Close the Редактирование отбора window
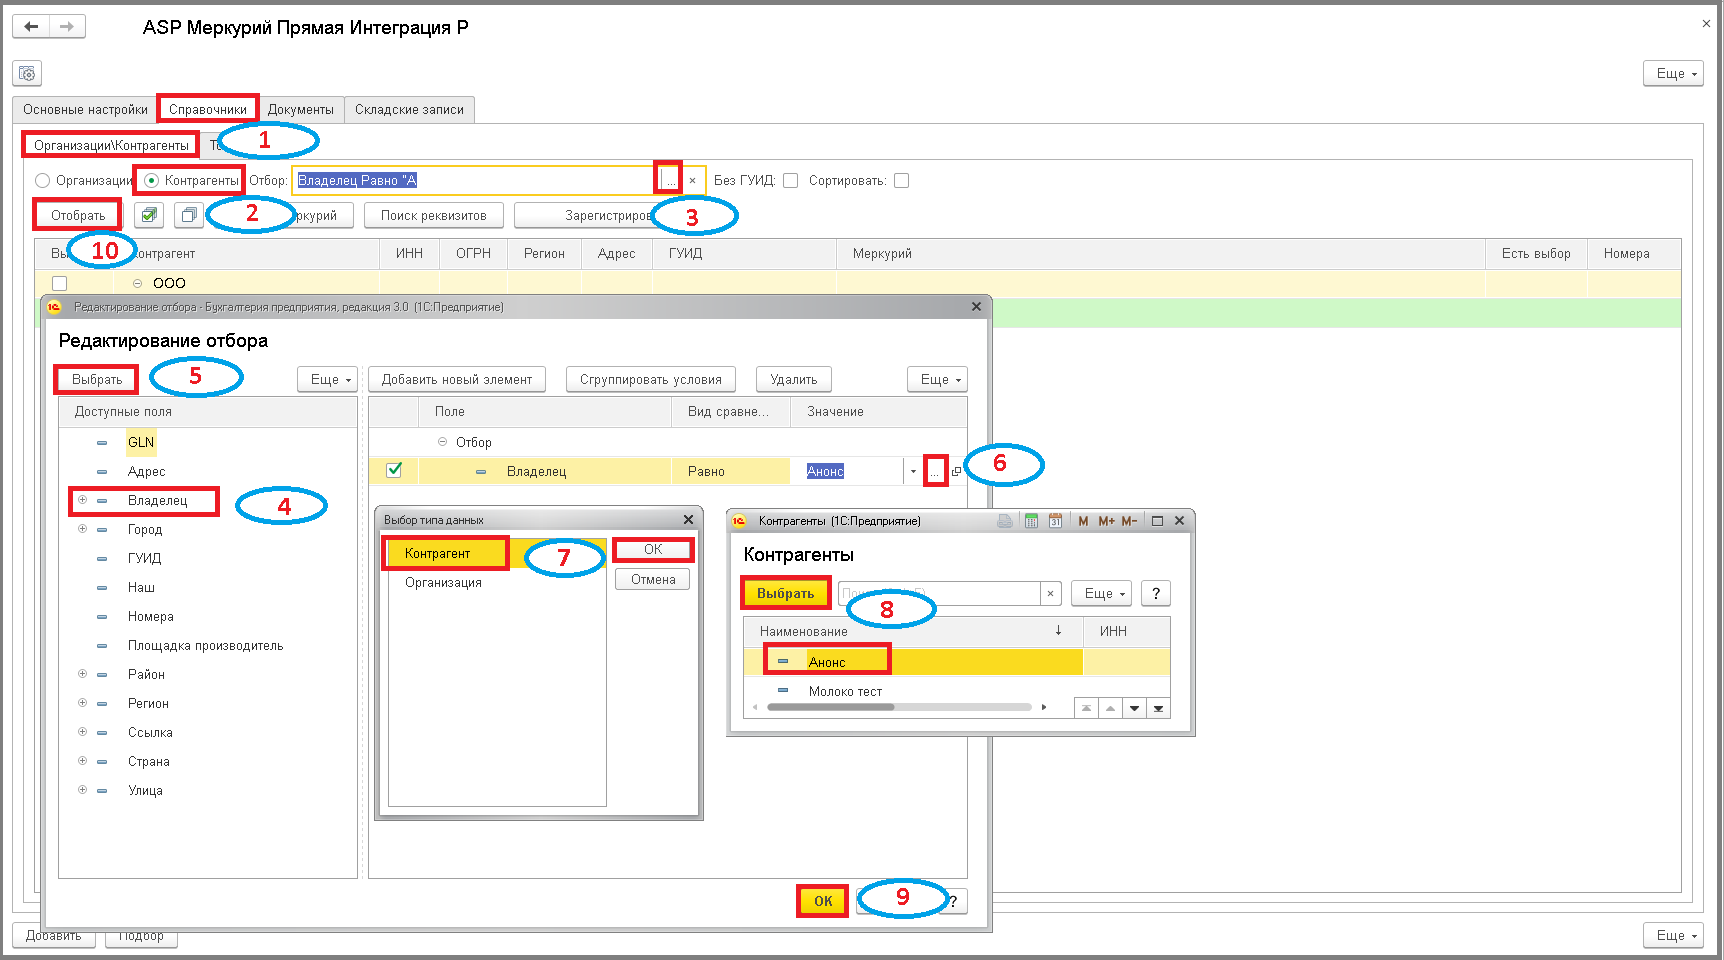The image size is (1724, 960). pyautogui.click(x=976, y=307)
